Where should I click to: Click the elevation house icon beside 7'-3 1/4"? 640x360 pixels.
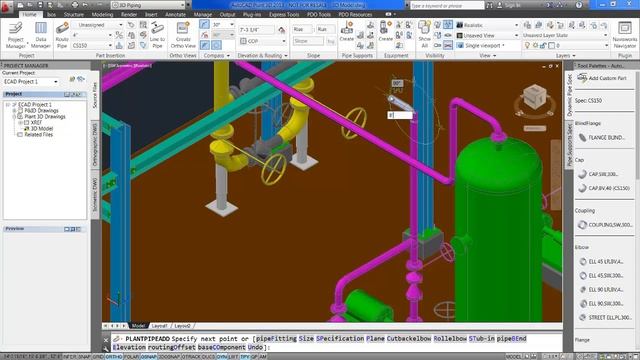(282, 30)
